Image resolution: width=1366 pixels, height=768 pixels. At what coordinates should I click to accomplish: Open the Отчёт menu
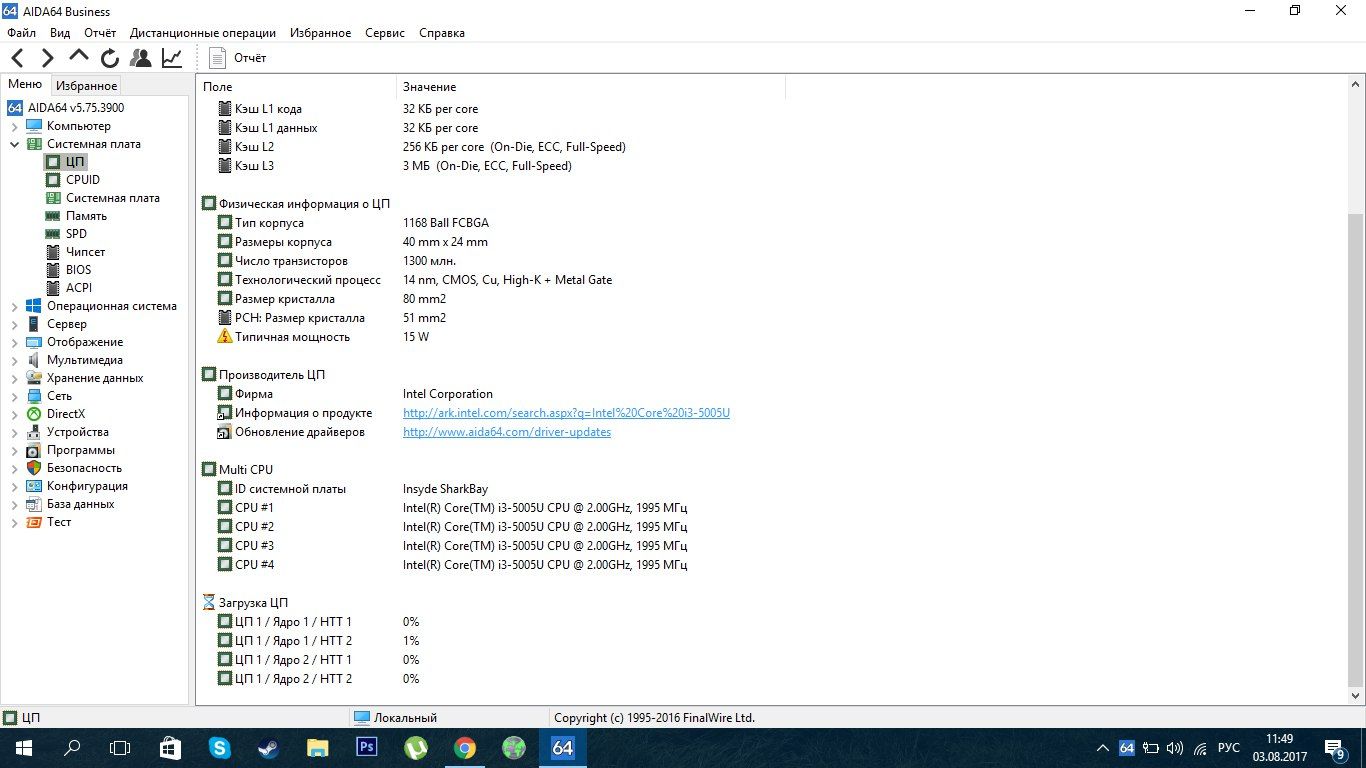100,33
